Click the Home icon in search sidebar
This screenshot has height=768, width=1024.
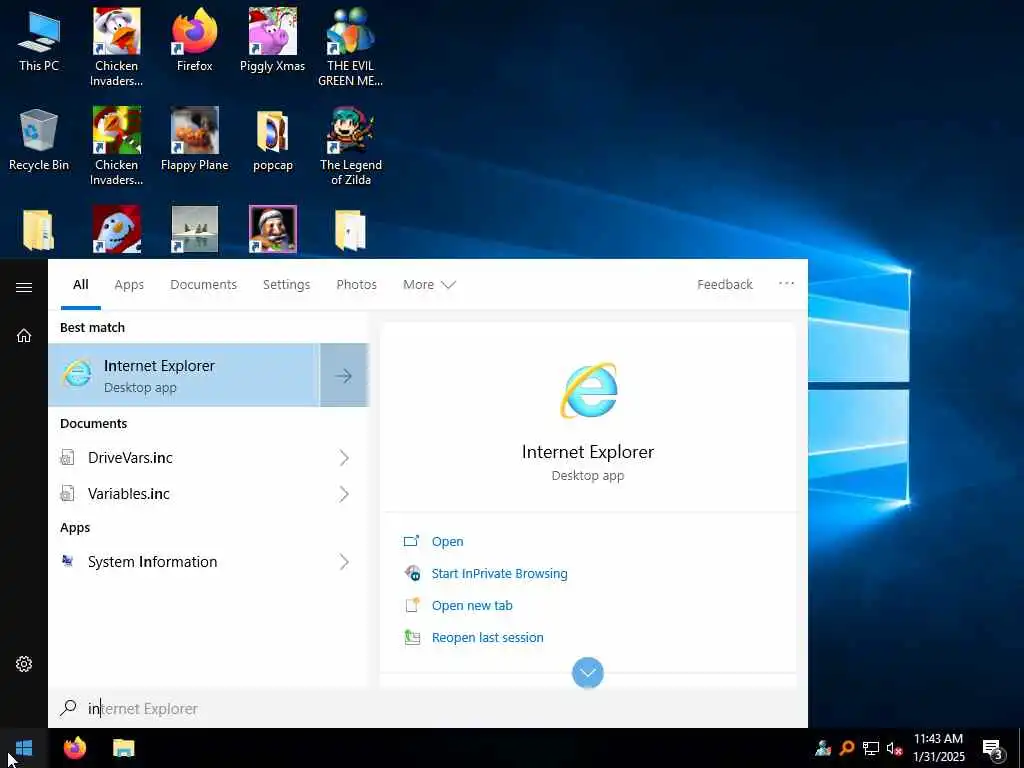pyautogui.click(x=24, y=336)
